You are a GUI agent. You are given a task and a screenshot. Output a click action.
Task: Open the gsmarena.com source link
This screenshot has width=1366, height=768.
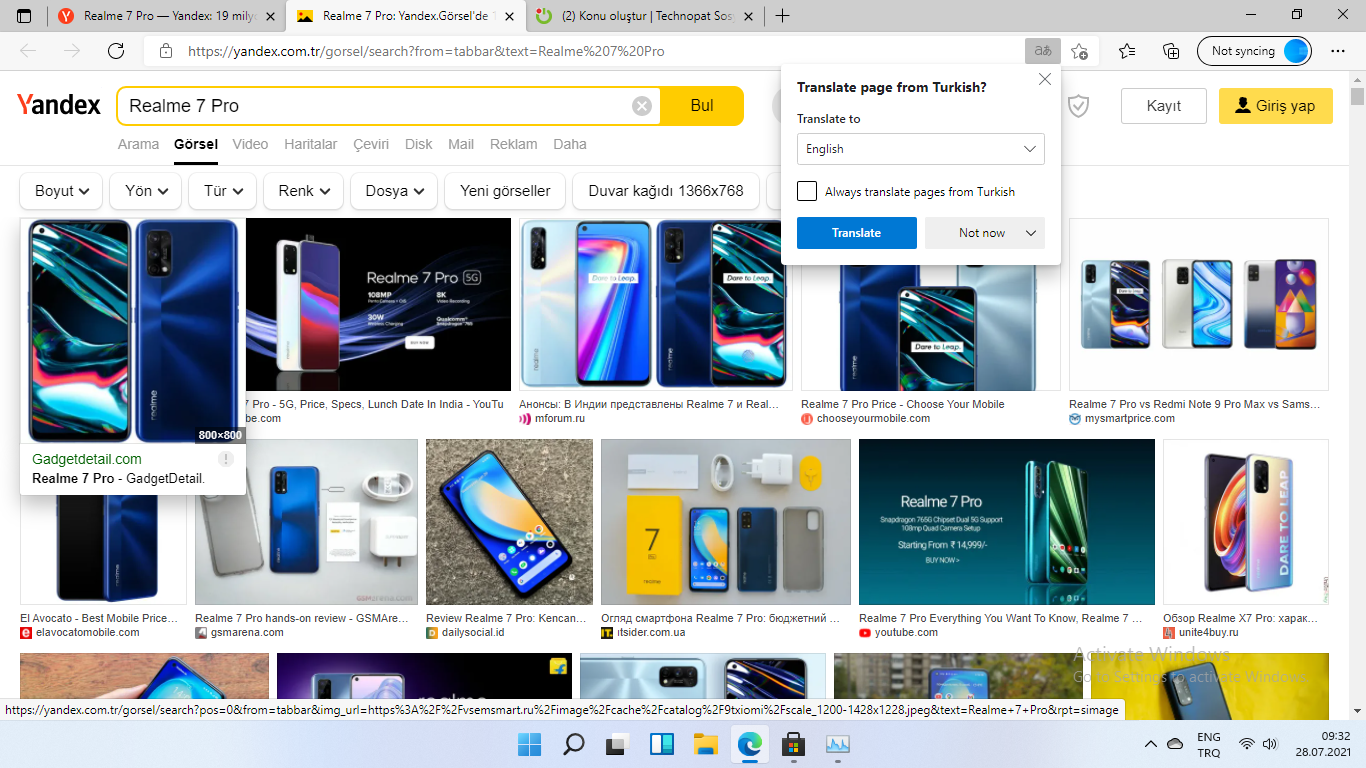pos(246,632)
